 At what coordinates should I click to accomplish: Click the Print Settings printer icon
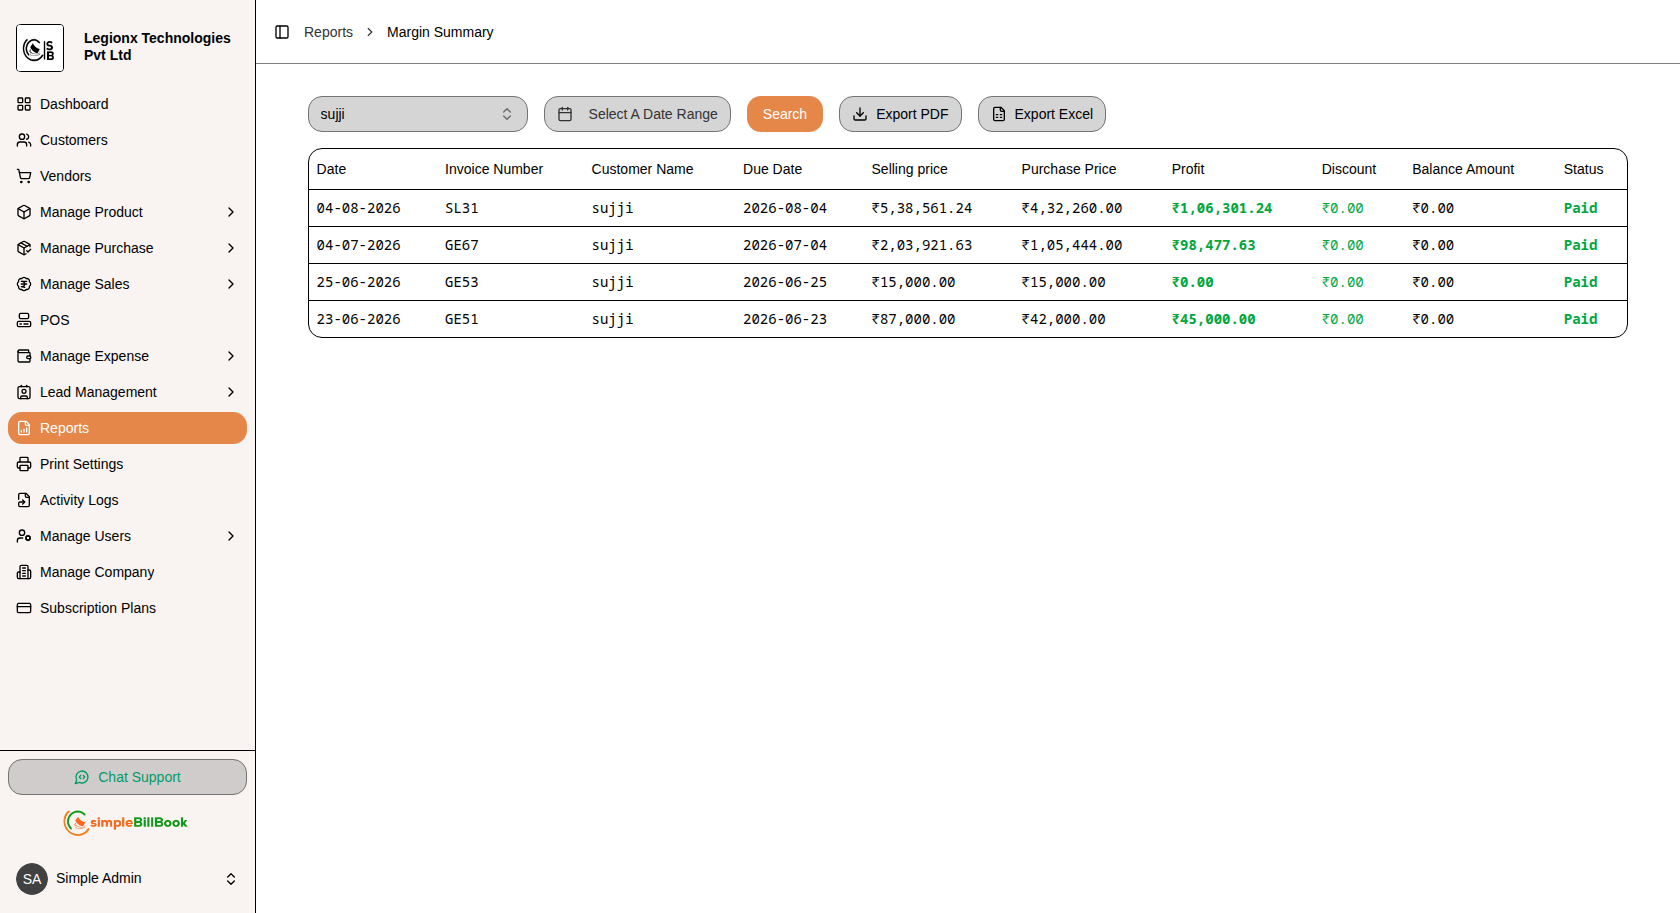(24, 464)
